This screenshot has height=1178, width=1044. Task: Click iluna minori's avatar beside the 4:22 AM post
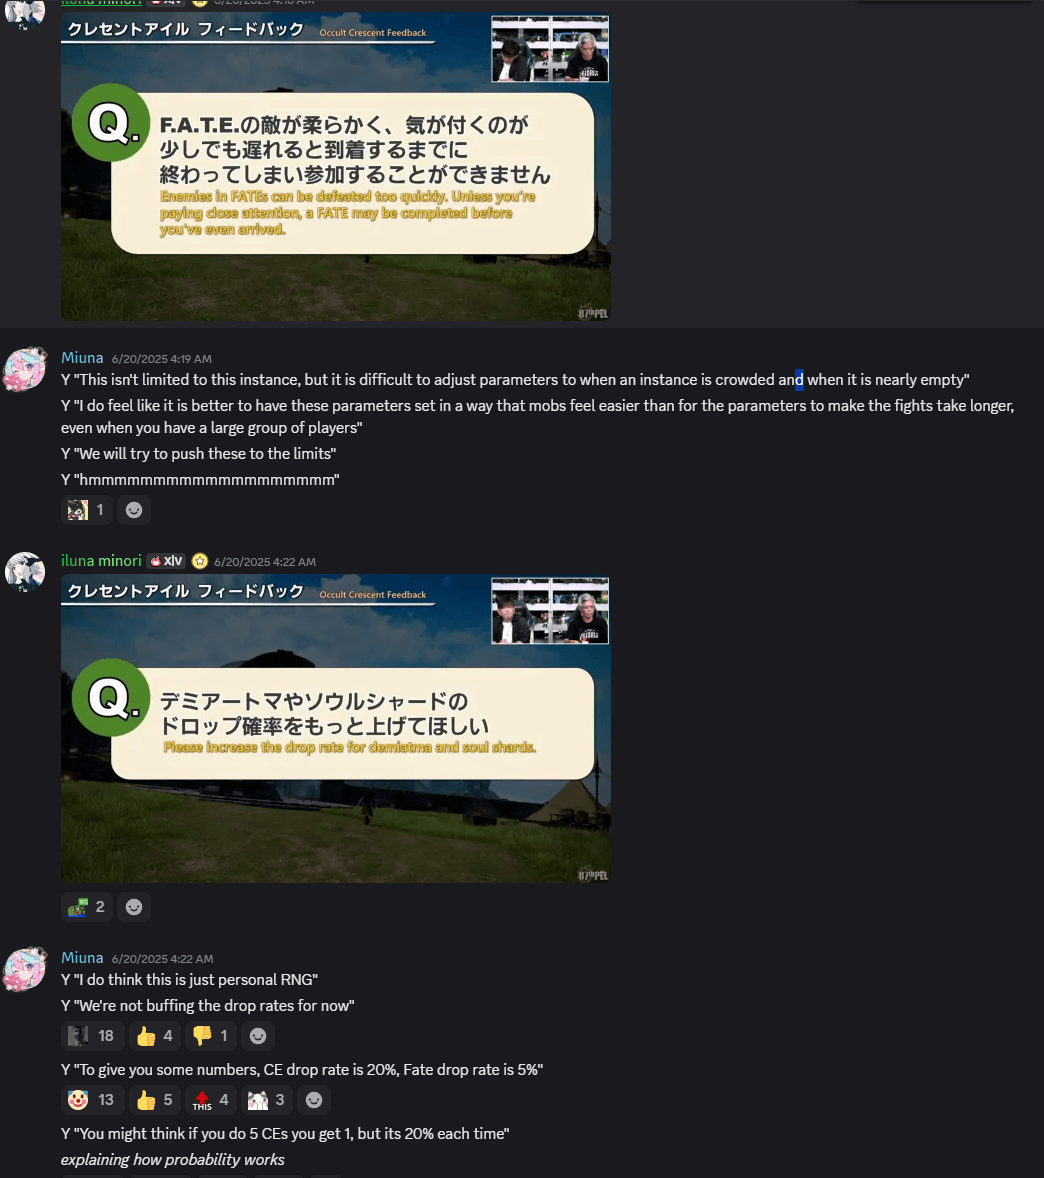click(x=25, y=572)
